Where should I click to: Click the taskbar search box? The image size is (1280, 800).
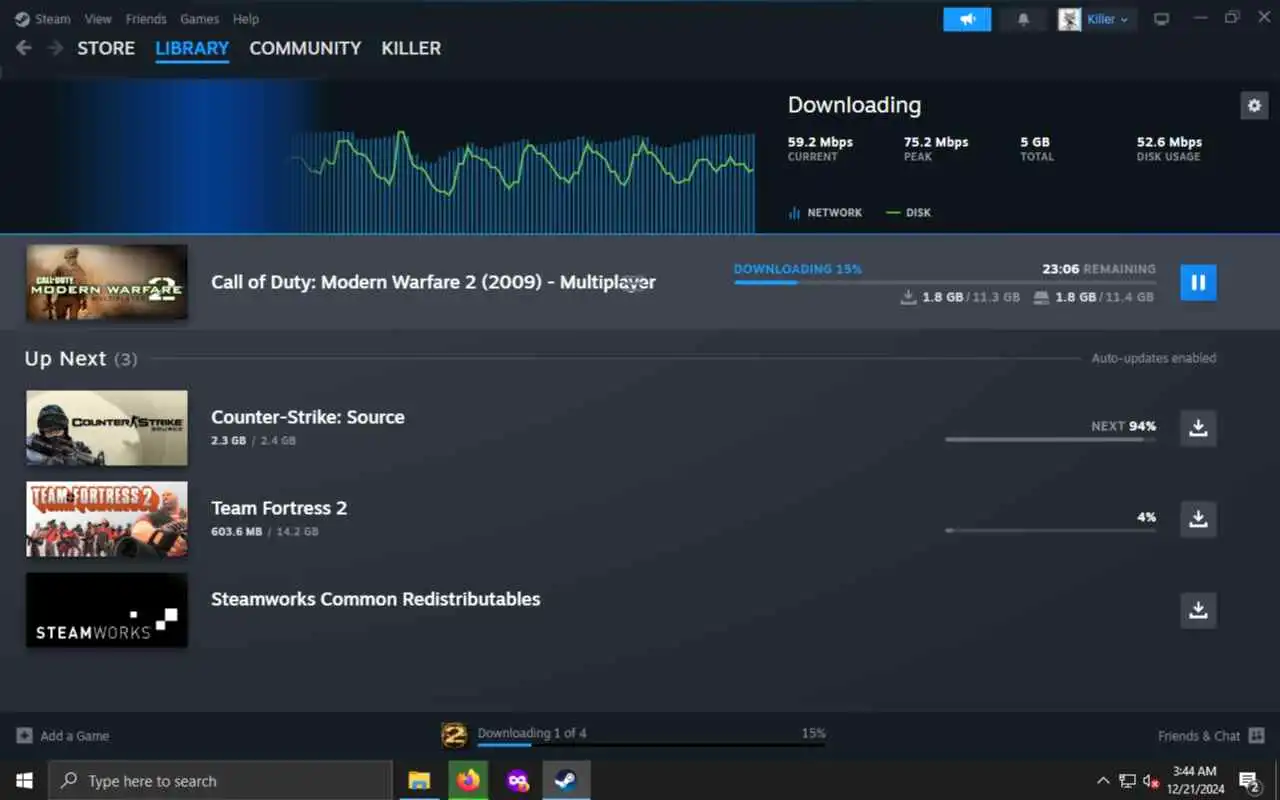(220, 780)
